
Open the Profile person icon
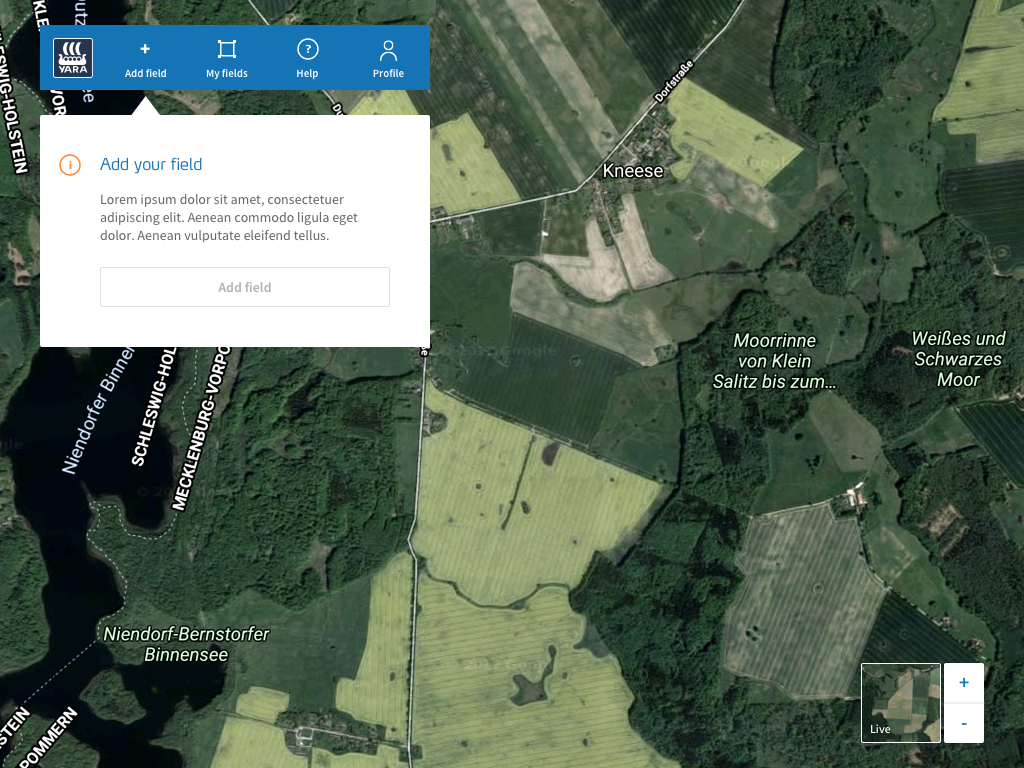[388, 51]
